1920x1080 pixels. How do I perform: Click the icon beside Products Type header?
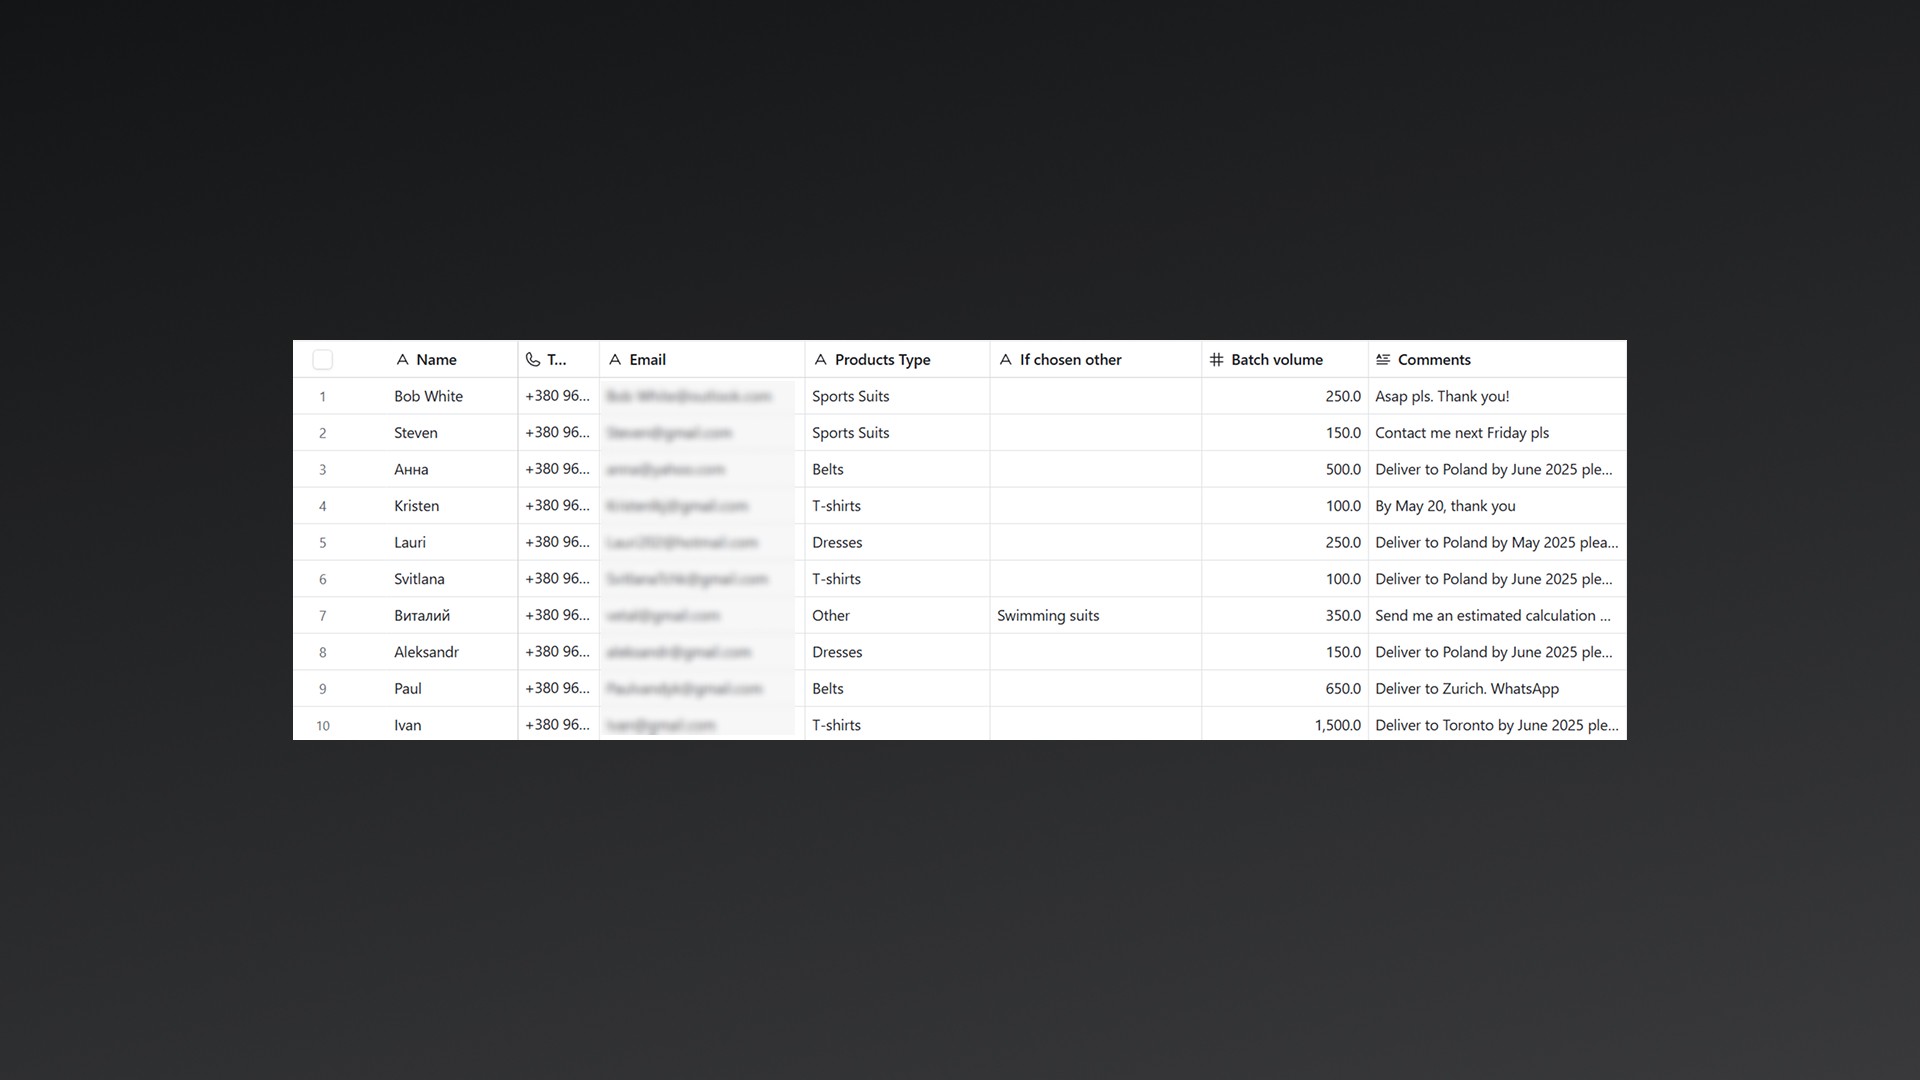coord(821,360)
